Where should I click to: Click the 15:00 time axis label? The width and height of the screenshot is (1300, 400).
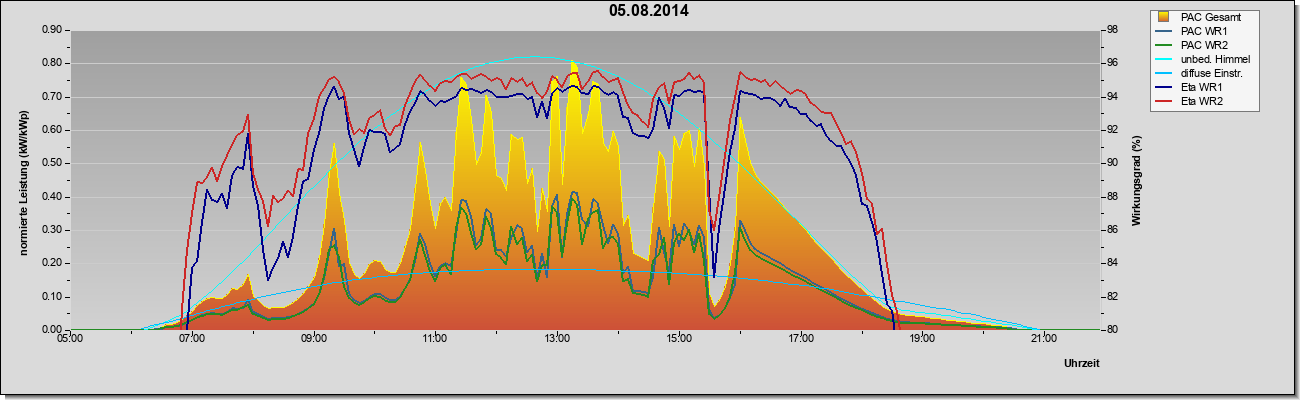[679, 339]
